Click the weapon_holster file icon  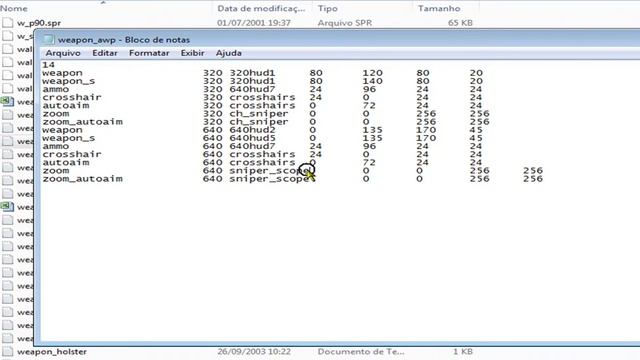pyautogui.click(x=7, y=351)
